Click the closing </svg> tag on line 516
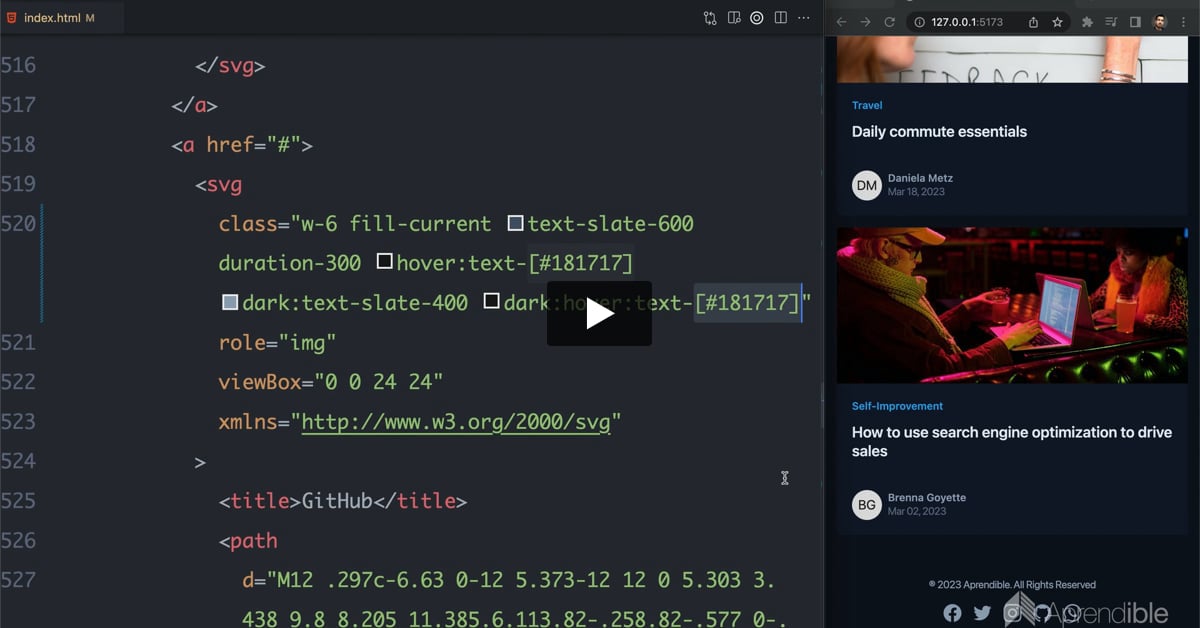Screen dimensions: 1200x628 point(230,66)
